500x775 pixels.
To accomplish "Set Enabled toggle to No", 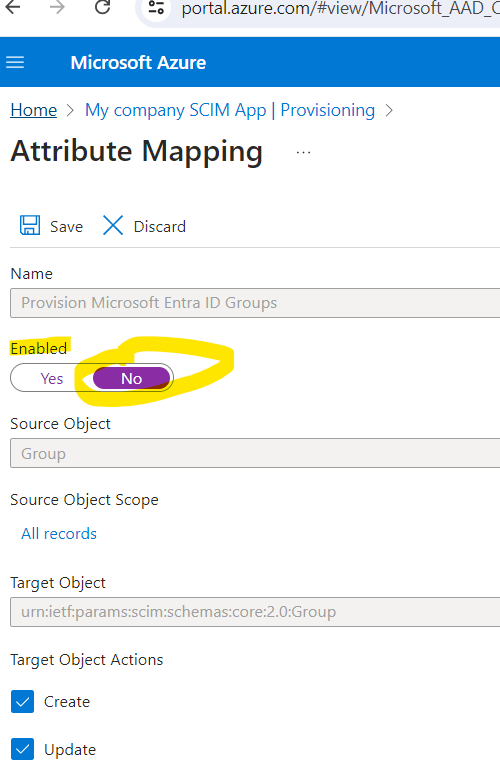I will click(x=131, y=378).
